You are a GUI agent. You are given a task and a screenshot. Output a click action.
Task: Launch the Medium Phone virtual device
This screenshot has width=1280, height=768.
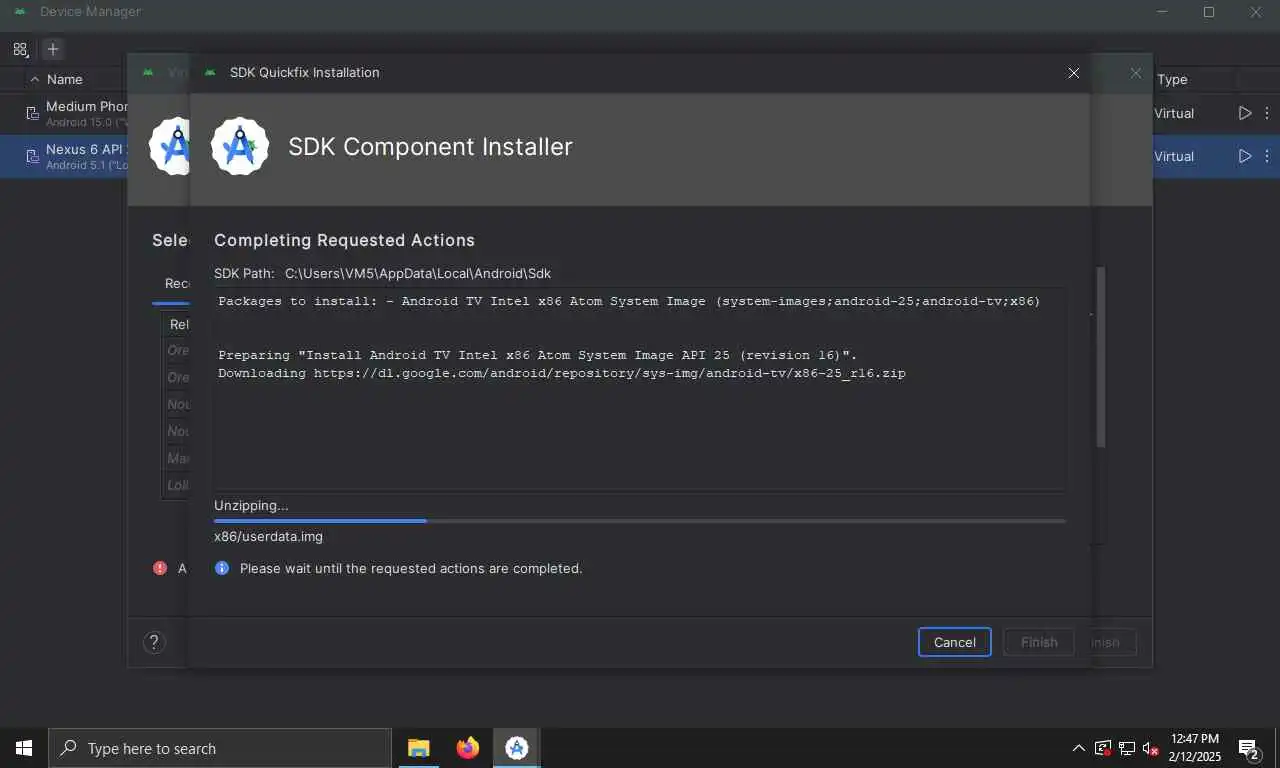[1245, 113]
